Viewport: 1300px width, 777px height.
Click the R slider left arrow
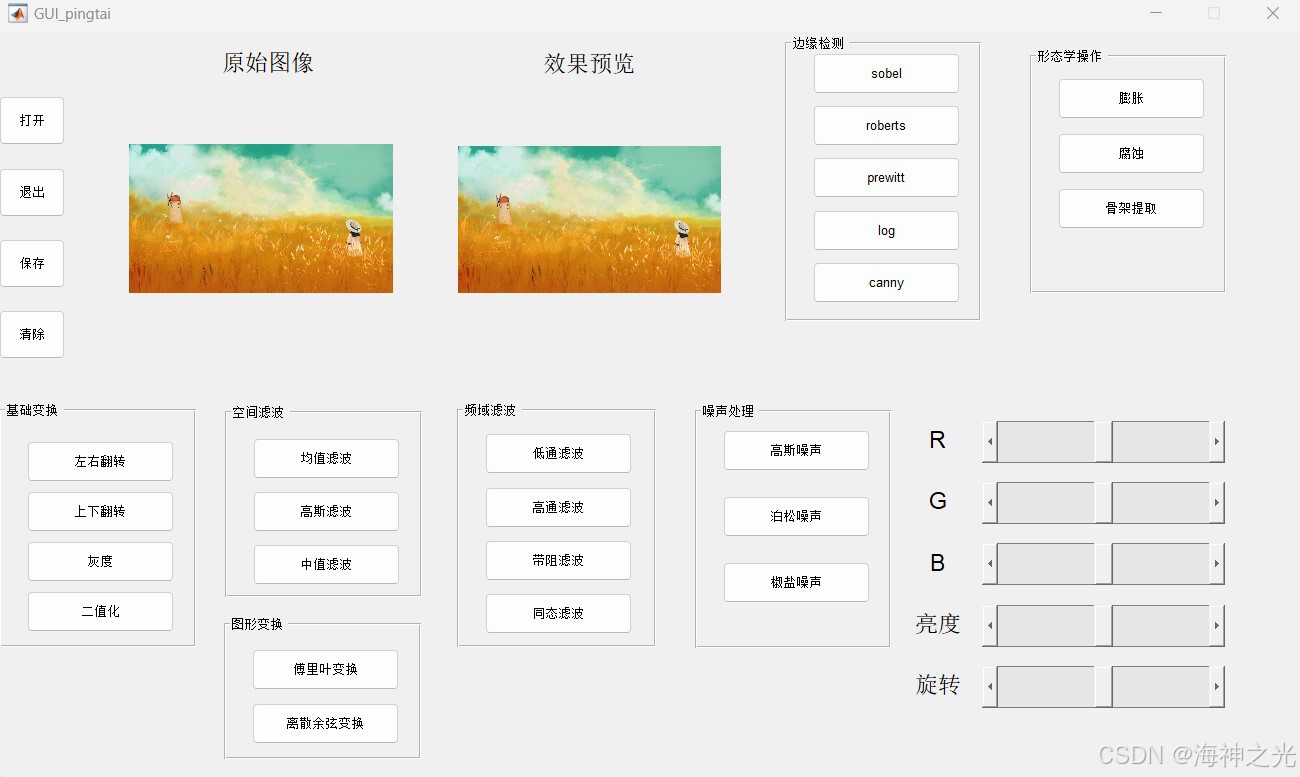pos(990,441)
